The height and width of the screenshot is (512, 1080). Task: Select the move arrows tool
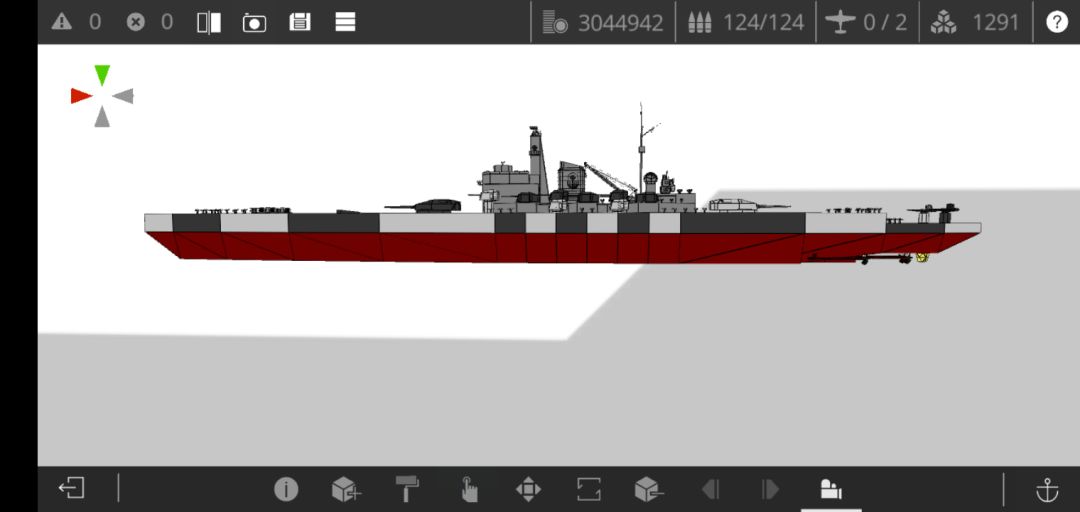pyautogui.click(x=528, y=489)
